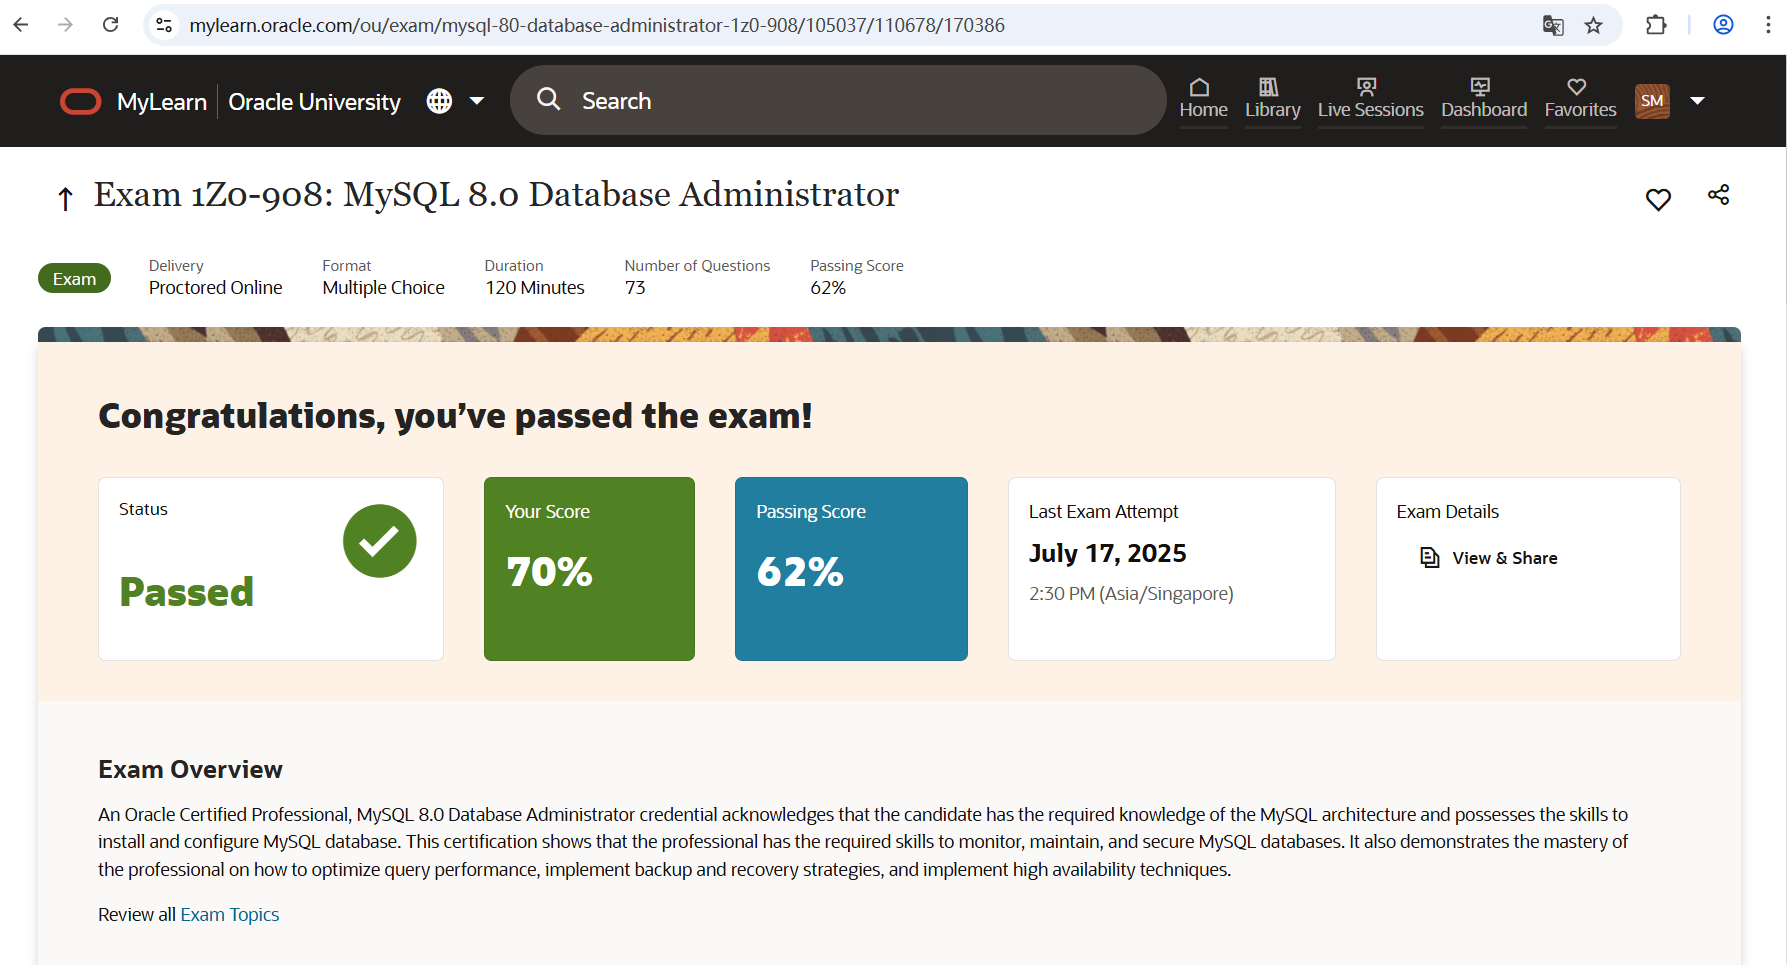Click the green Your Score 70% tile

tap(589, 569)
